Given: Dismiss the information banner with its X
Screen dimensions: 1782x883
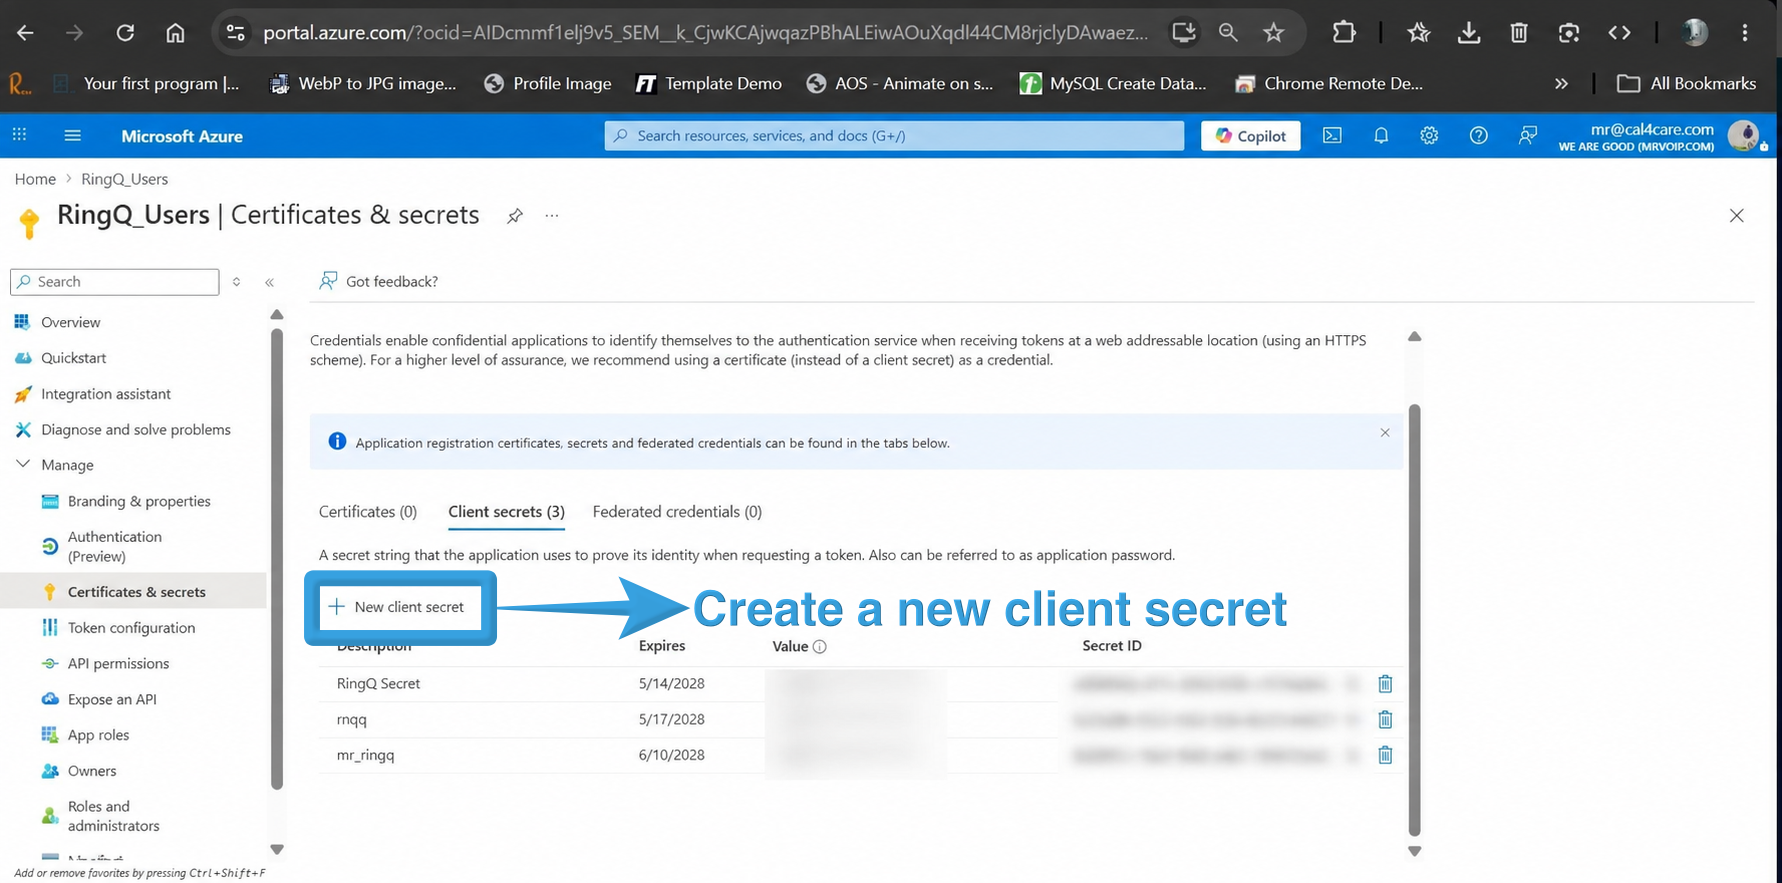Looking at the screenshot, I should pos(1385,432).
